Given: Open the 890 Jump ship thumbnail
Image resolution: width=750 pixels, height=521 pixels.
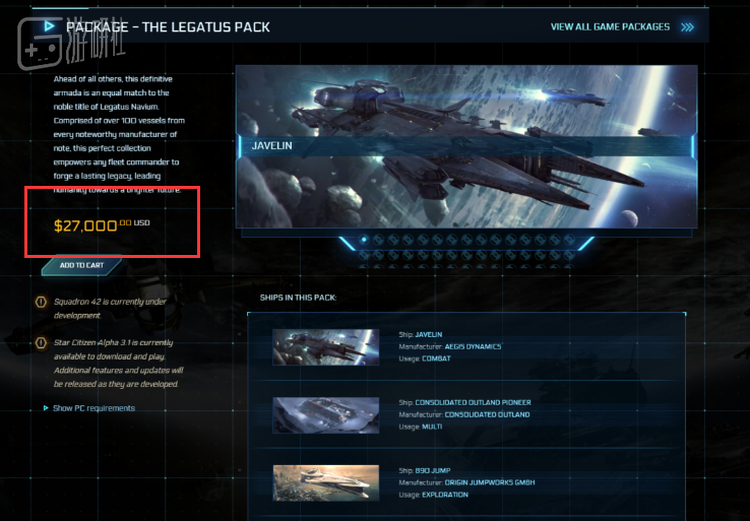Looking at the screenshot, I should click(326, 483).
